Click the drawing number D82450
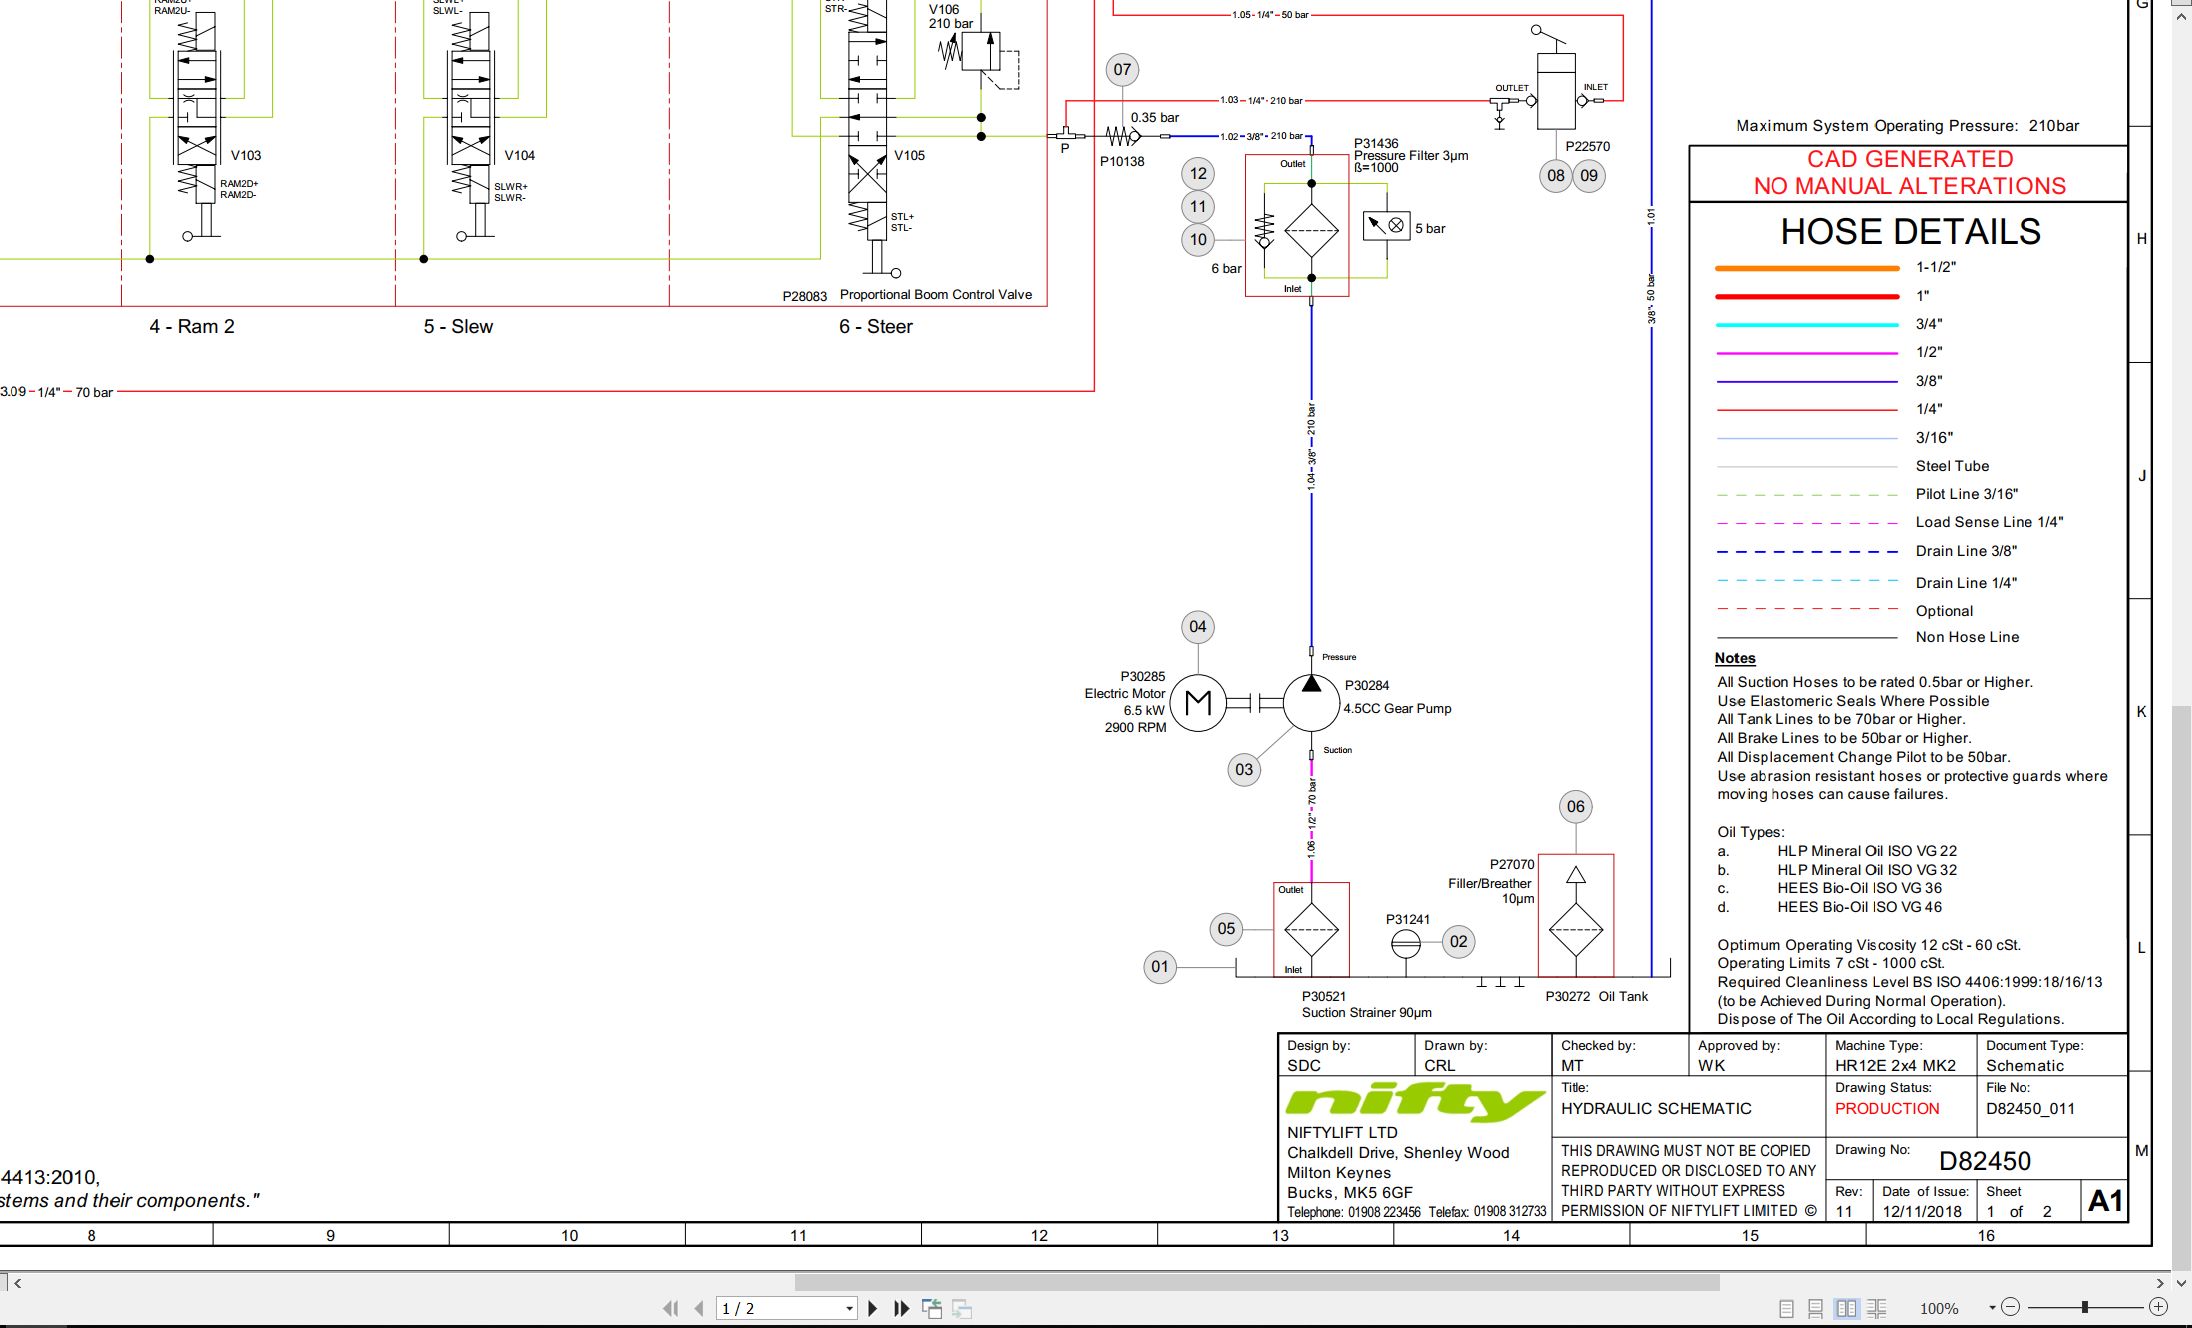Screen dimensions: 2192x1328 point(1985,1161)
